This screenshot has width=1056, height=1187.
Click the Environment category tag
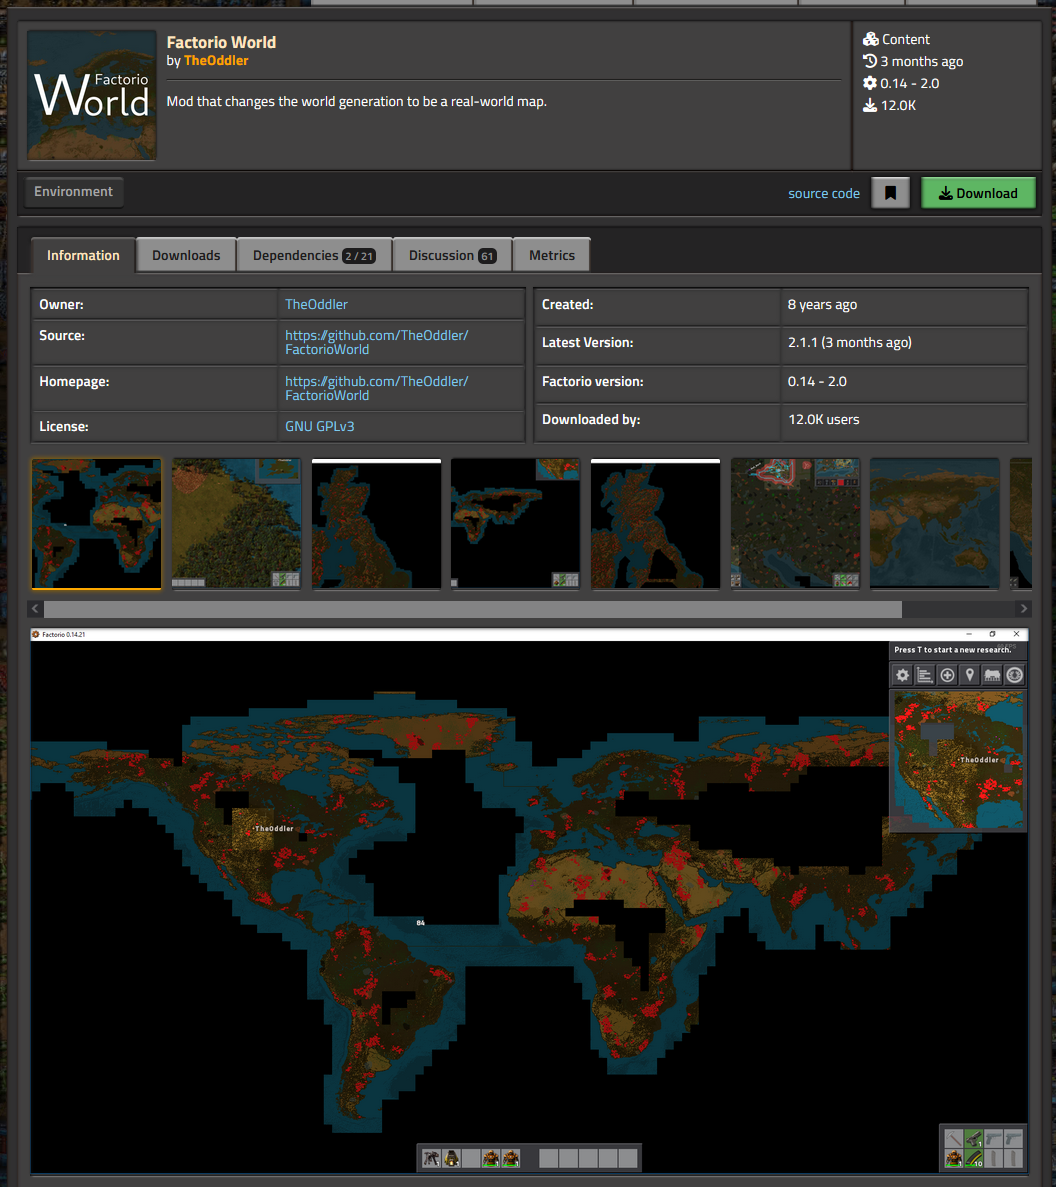(74, 192)
